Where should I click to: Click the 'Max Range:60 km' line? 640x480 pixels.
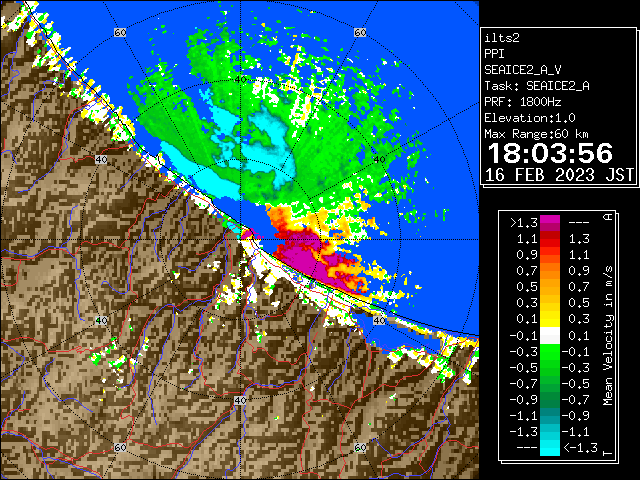coord(536,134)
